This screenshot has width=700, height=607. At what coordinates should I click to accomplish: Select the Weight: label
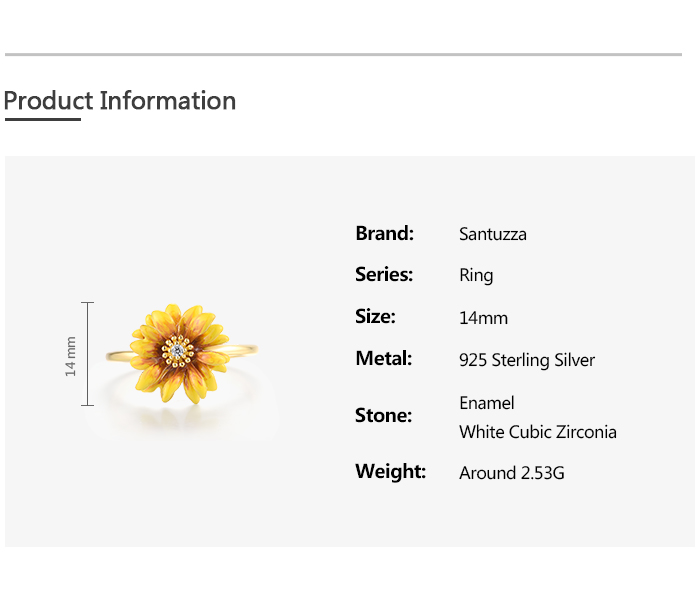click(x=390, y=471)
